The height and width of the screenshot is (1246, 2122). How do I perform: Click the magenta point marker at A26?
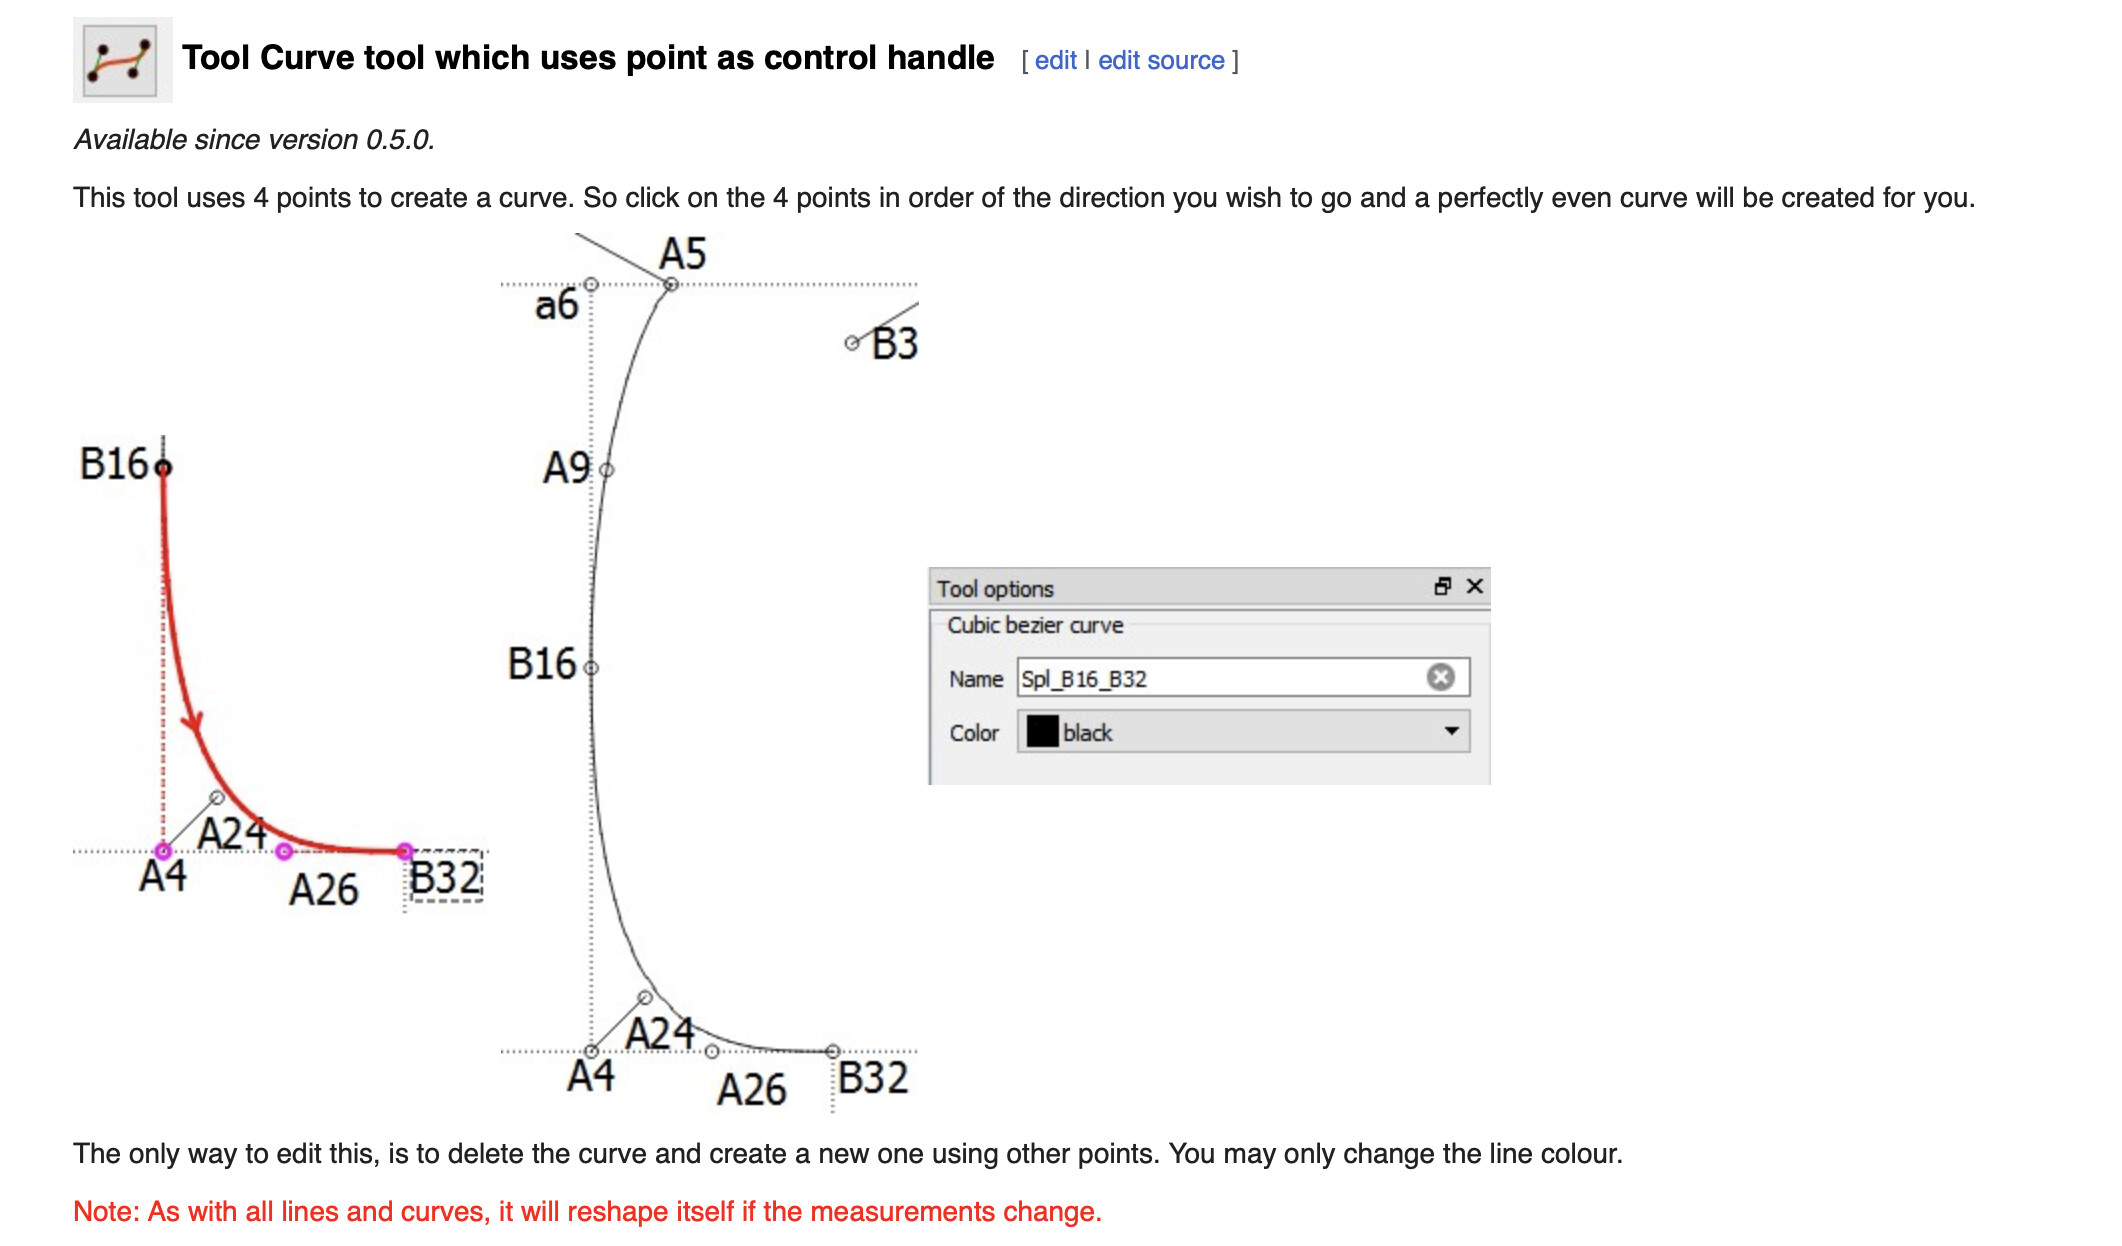click(x=284, y=851)
